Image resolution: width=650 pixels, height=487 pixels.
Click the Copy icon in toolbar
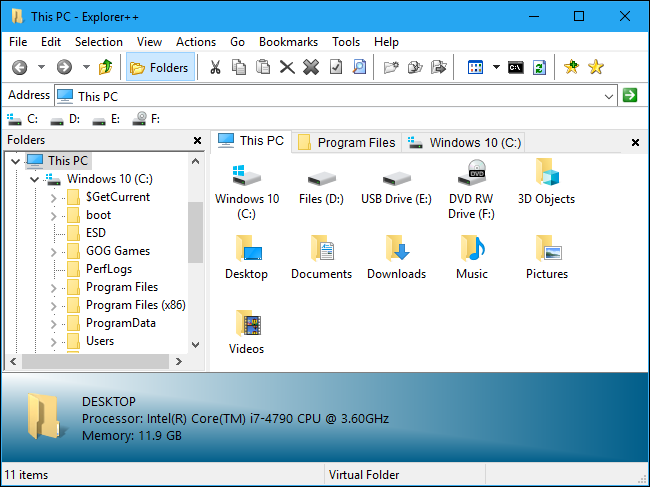[x=238, y=67]
